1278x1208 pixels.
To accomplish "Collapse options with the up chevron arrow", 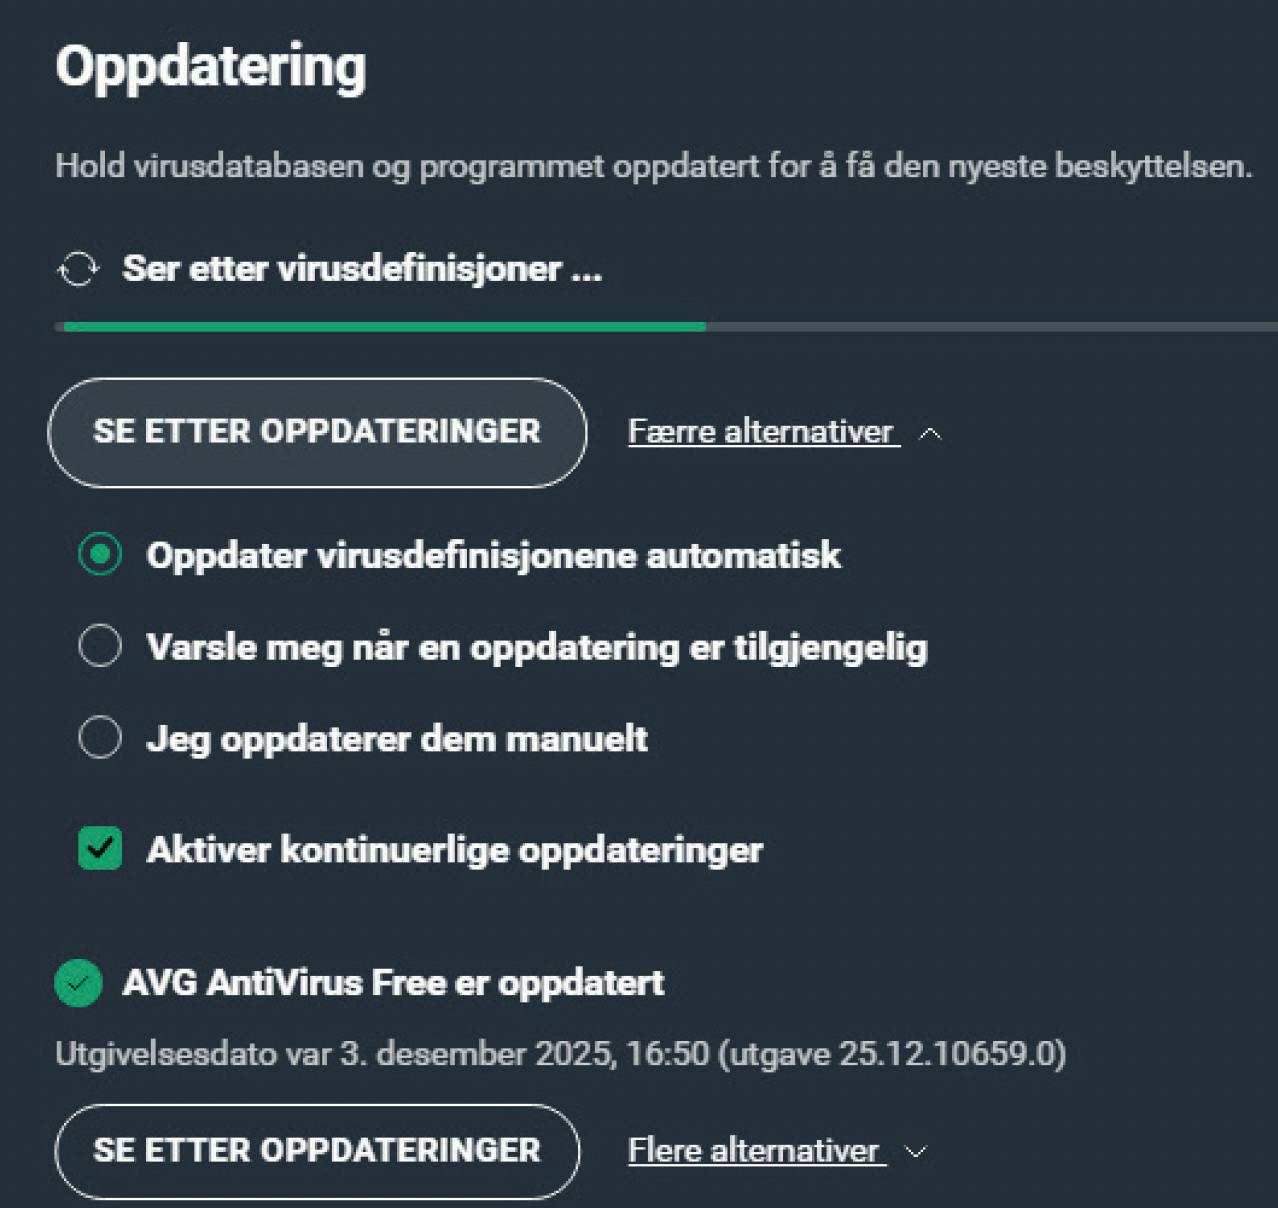I will point(930,433).
